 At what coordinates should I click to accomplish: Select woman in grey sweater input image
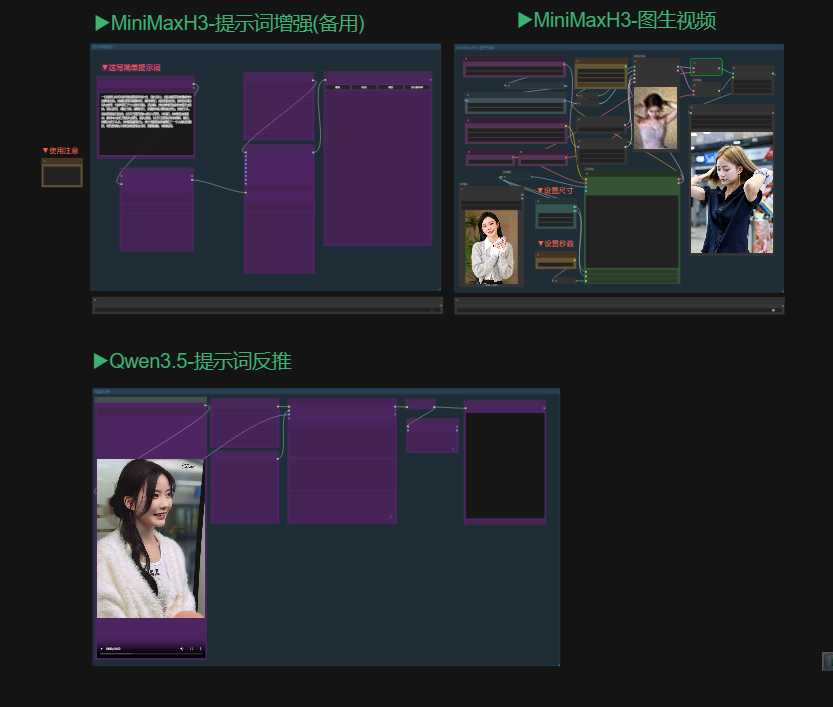click(x=491, y=247)
